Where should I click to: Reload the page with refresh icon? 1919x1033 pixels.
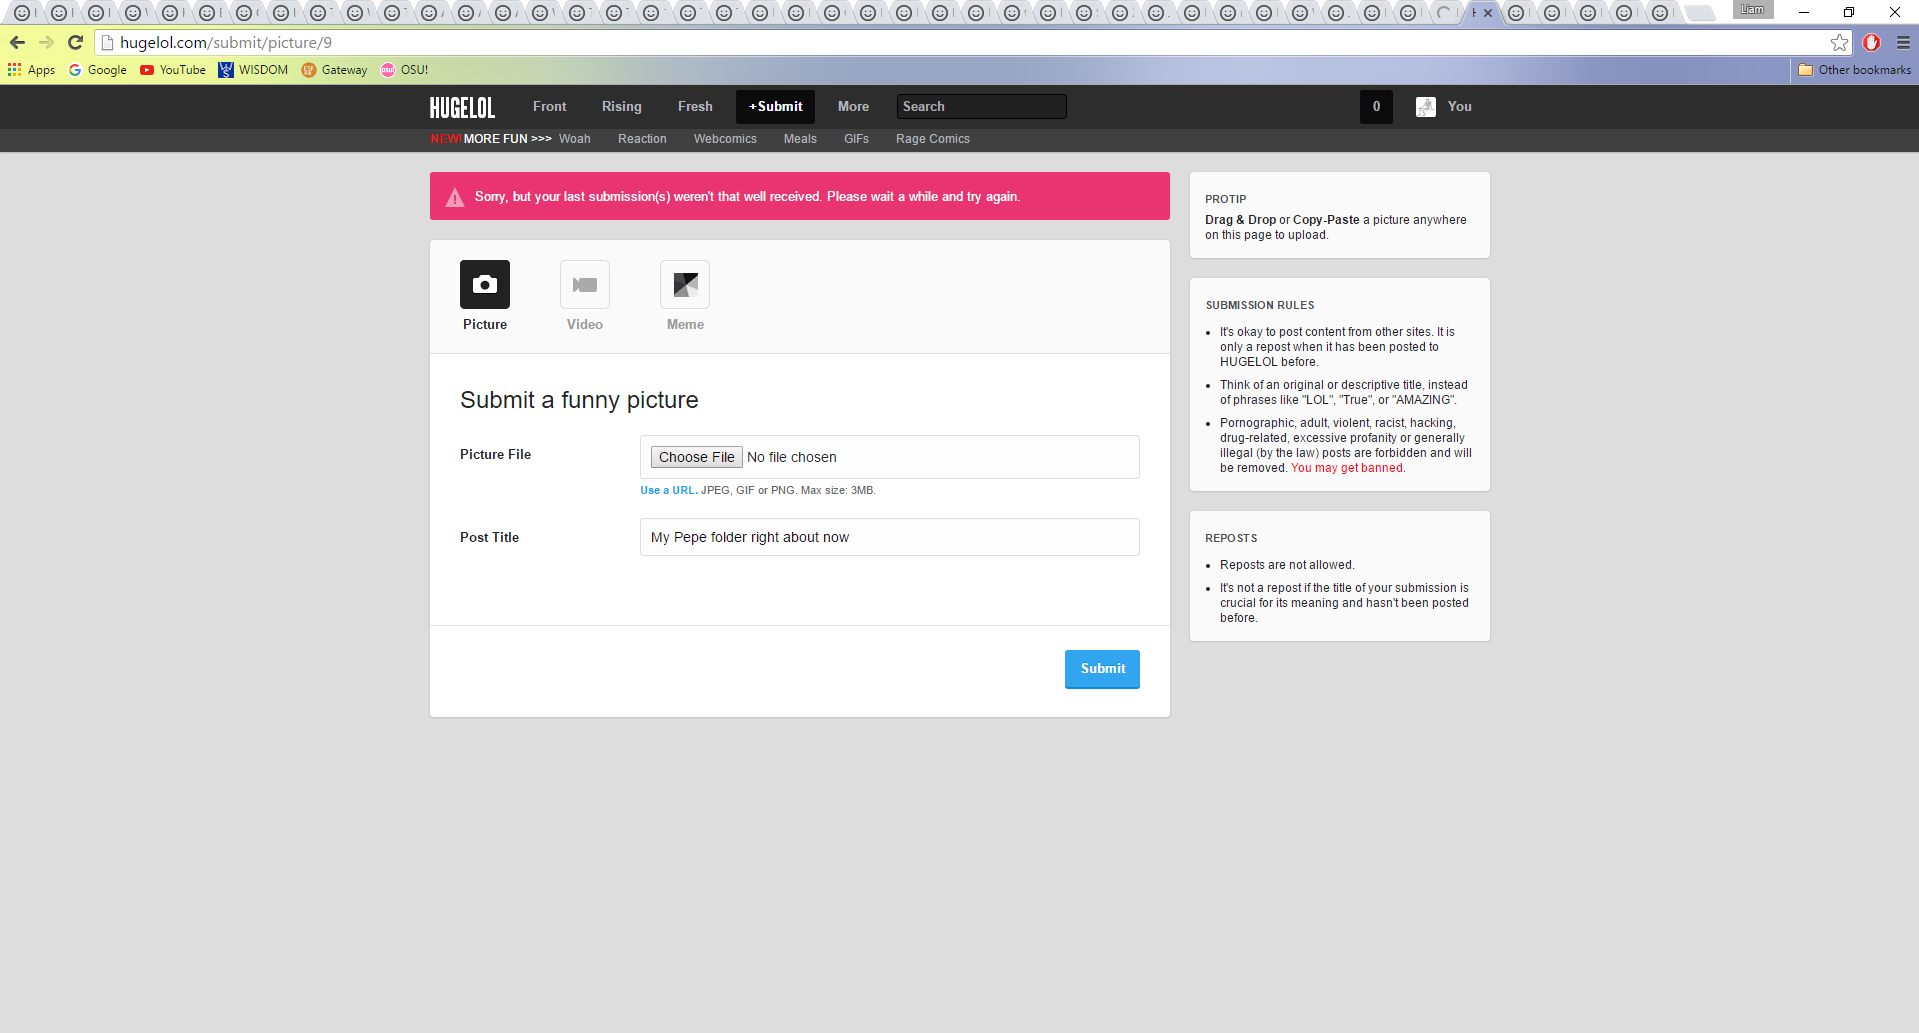[75, 42]
